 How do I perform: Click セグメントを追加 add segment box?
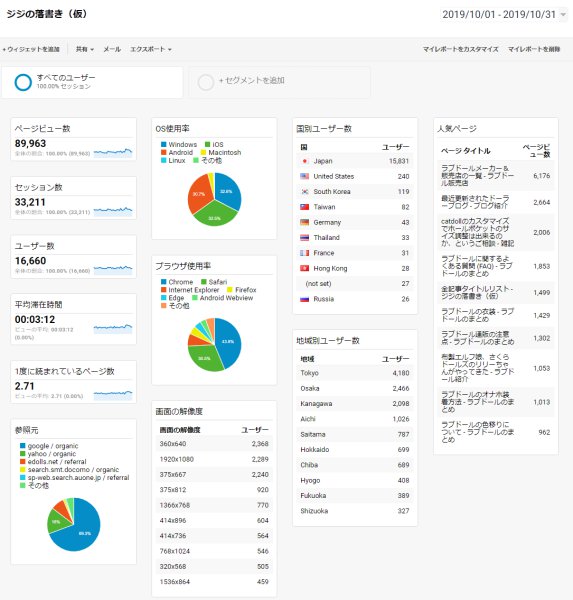point(279,82)
